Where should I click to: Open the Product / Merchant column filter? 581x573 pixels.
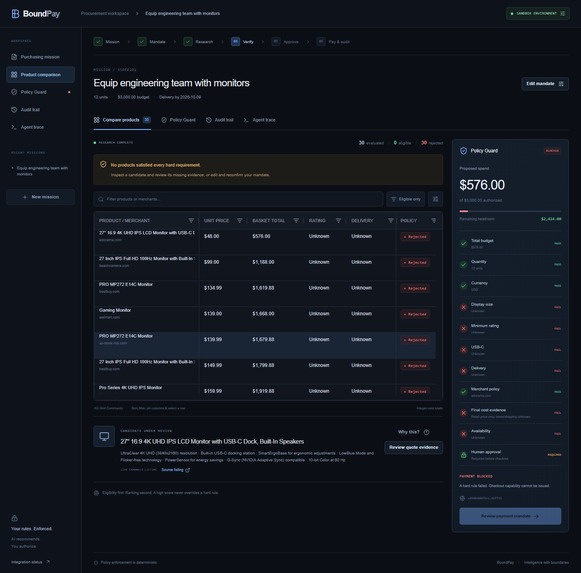click(x=191, y=221)
